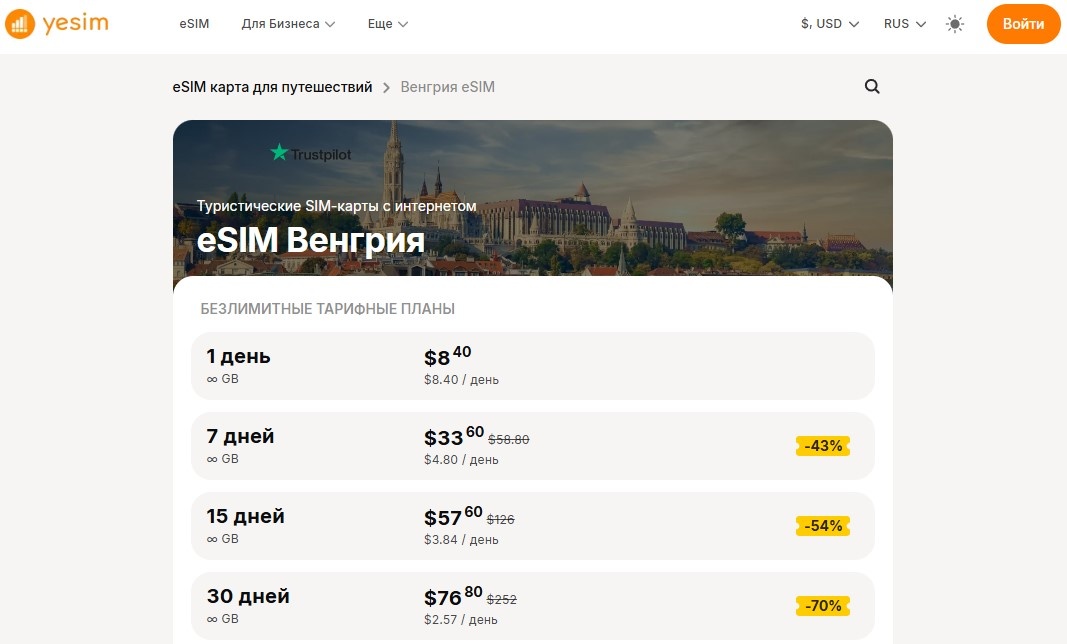This screenshot has height=644, width=1067.
Task: Click the infinity GB icon on the 30-day plan
Action: coord(211,619)
